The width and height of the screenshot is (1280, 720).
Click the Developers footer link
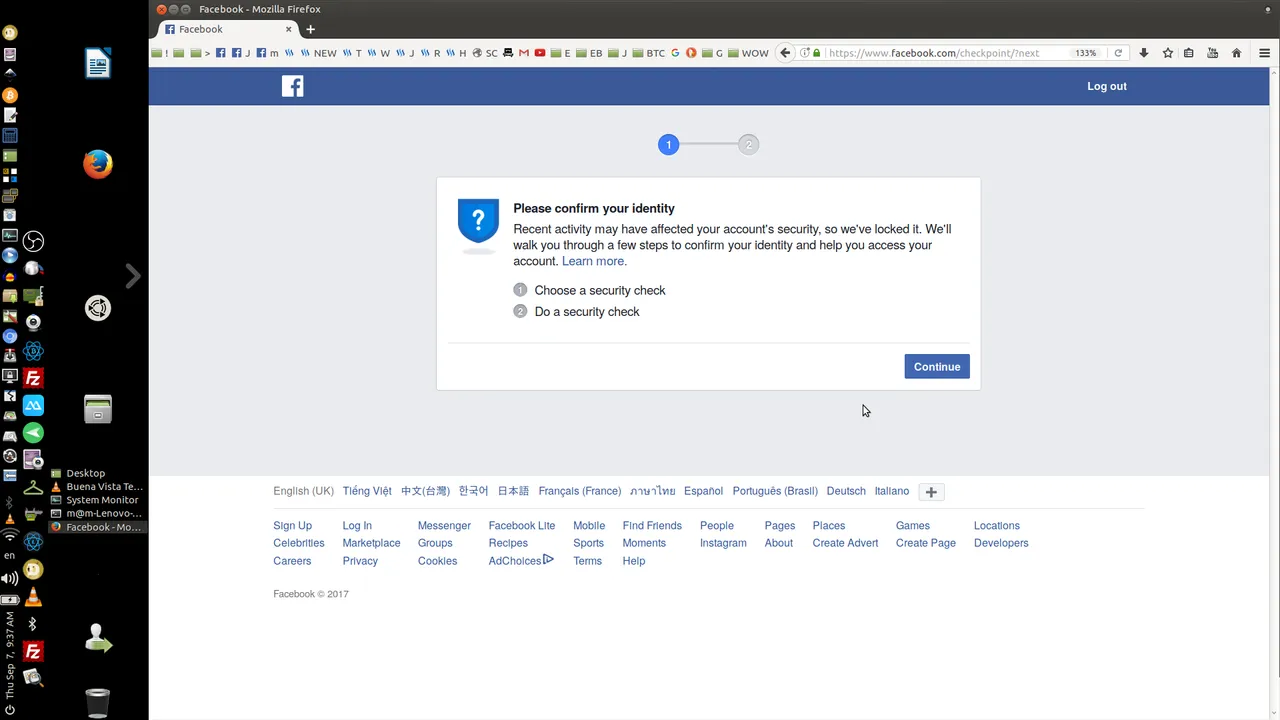(x=1001, y=543)
